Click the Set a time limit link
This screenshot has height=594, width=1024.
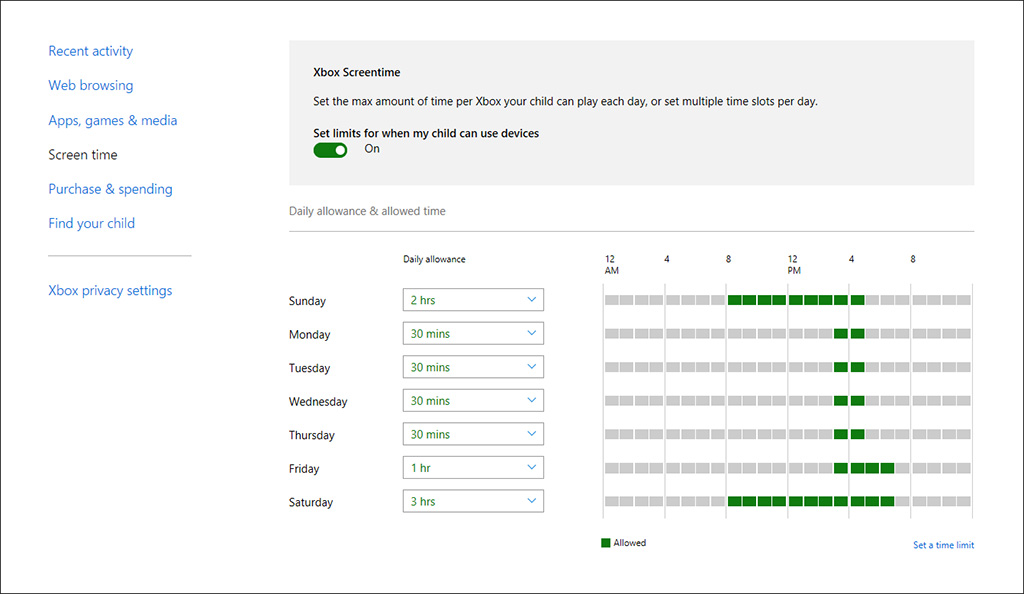[943, 545]
